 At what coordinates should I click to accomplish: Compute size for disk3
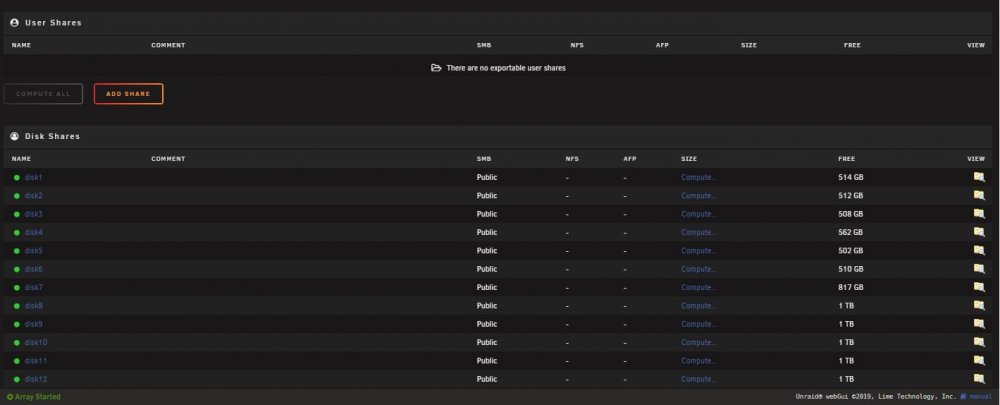coord(698,214)
